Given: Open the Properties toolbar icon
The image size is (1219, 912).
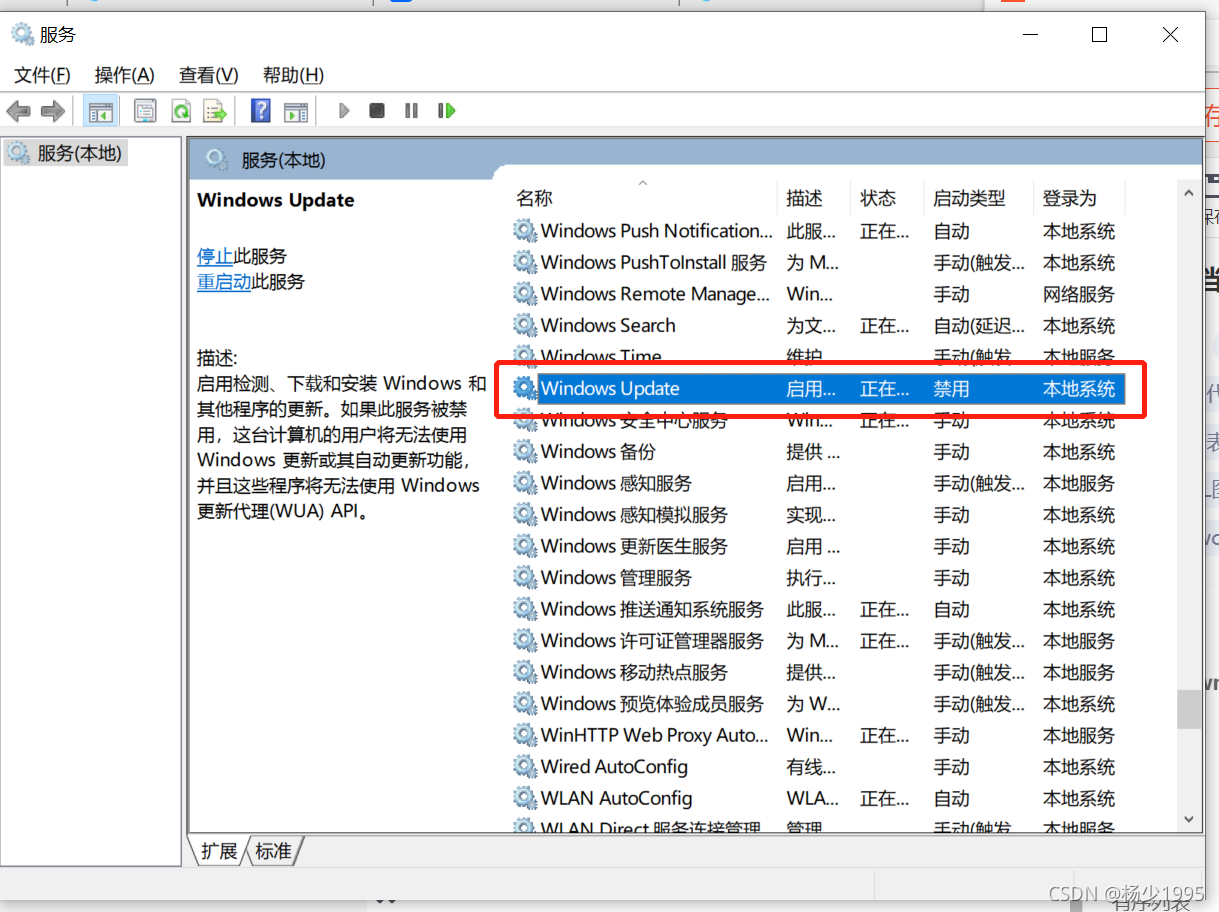Looking at the screenshot, I should click(x=145, y=111).
